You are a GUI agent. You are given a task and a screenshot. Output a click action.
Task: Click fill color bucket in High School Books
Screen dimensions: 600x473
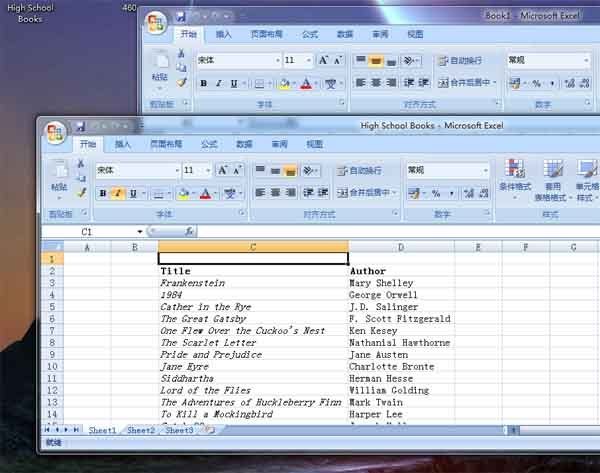tap(183, 194)
